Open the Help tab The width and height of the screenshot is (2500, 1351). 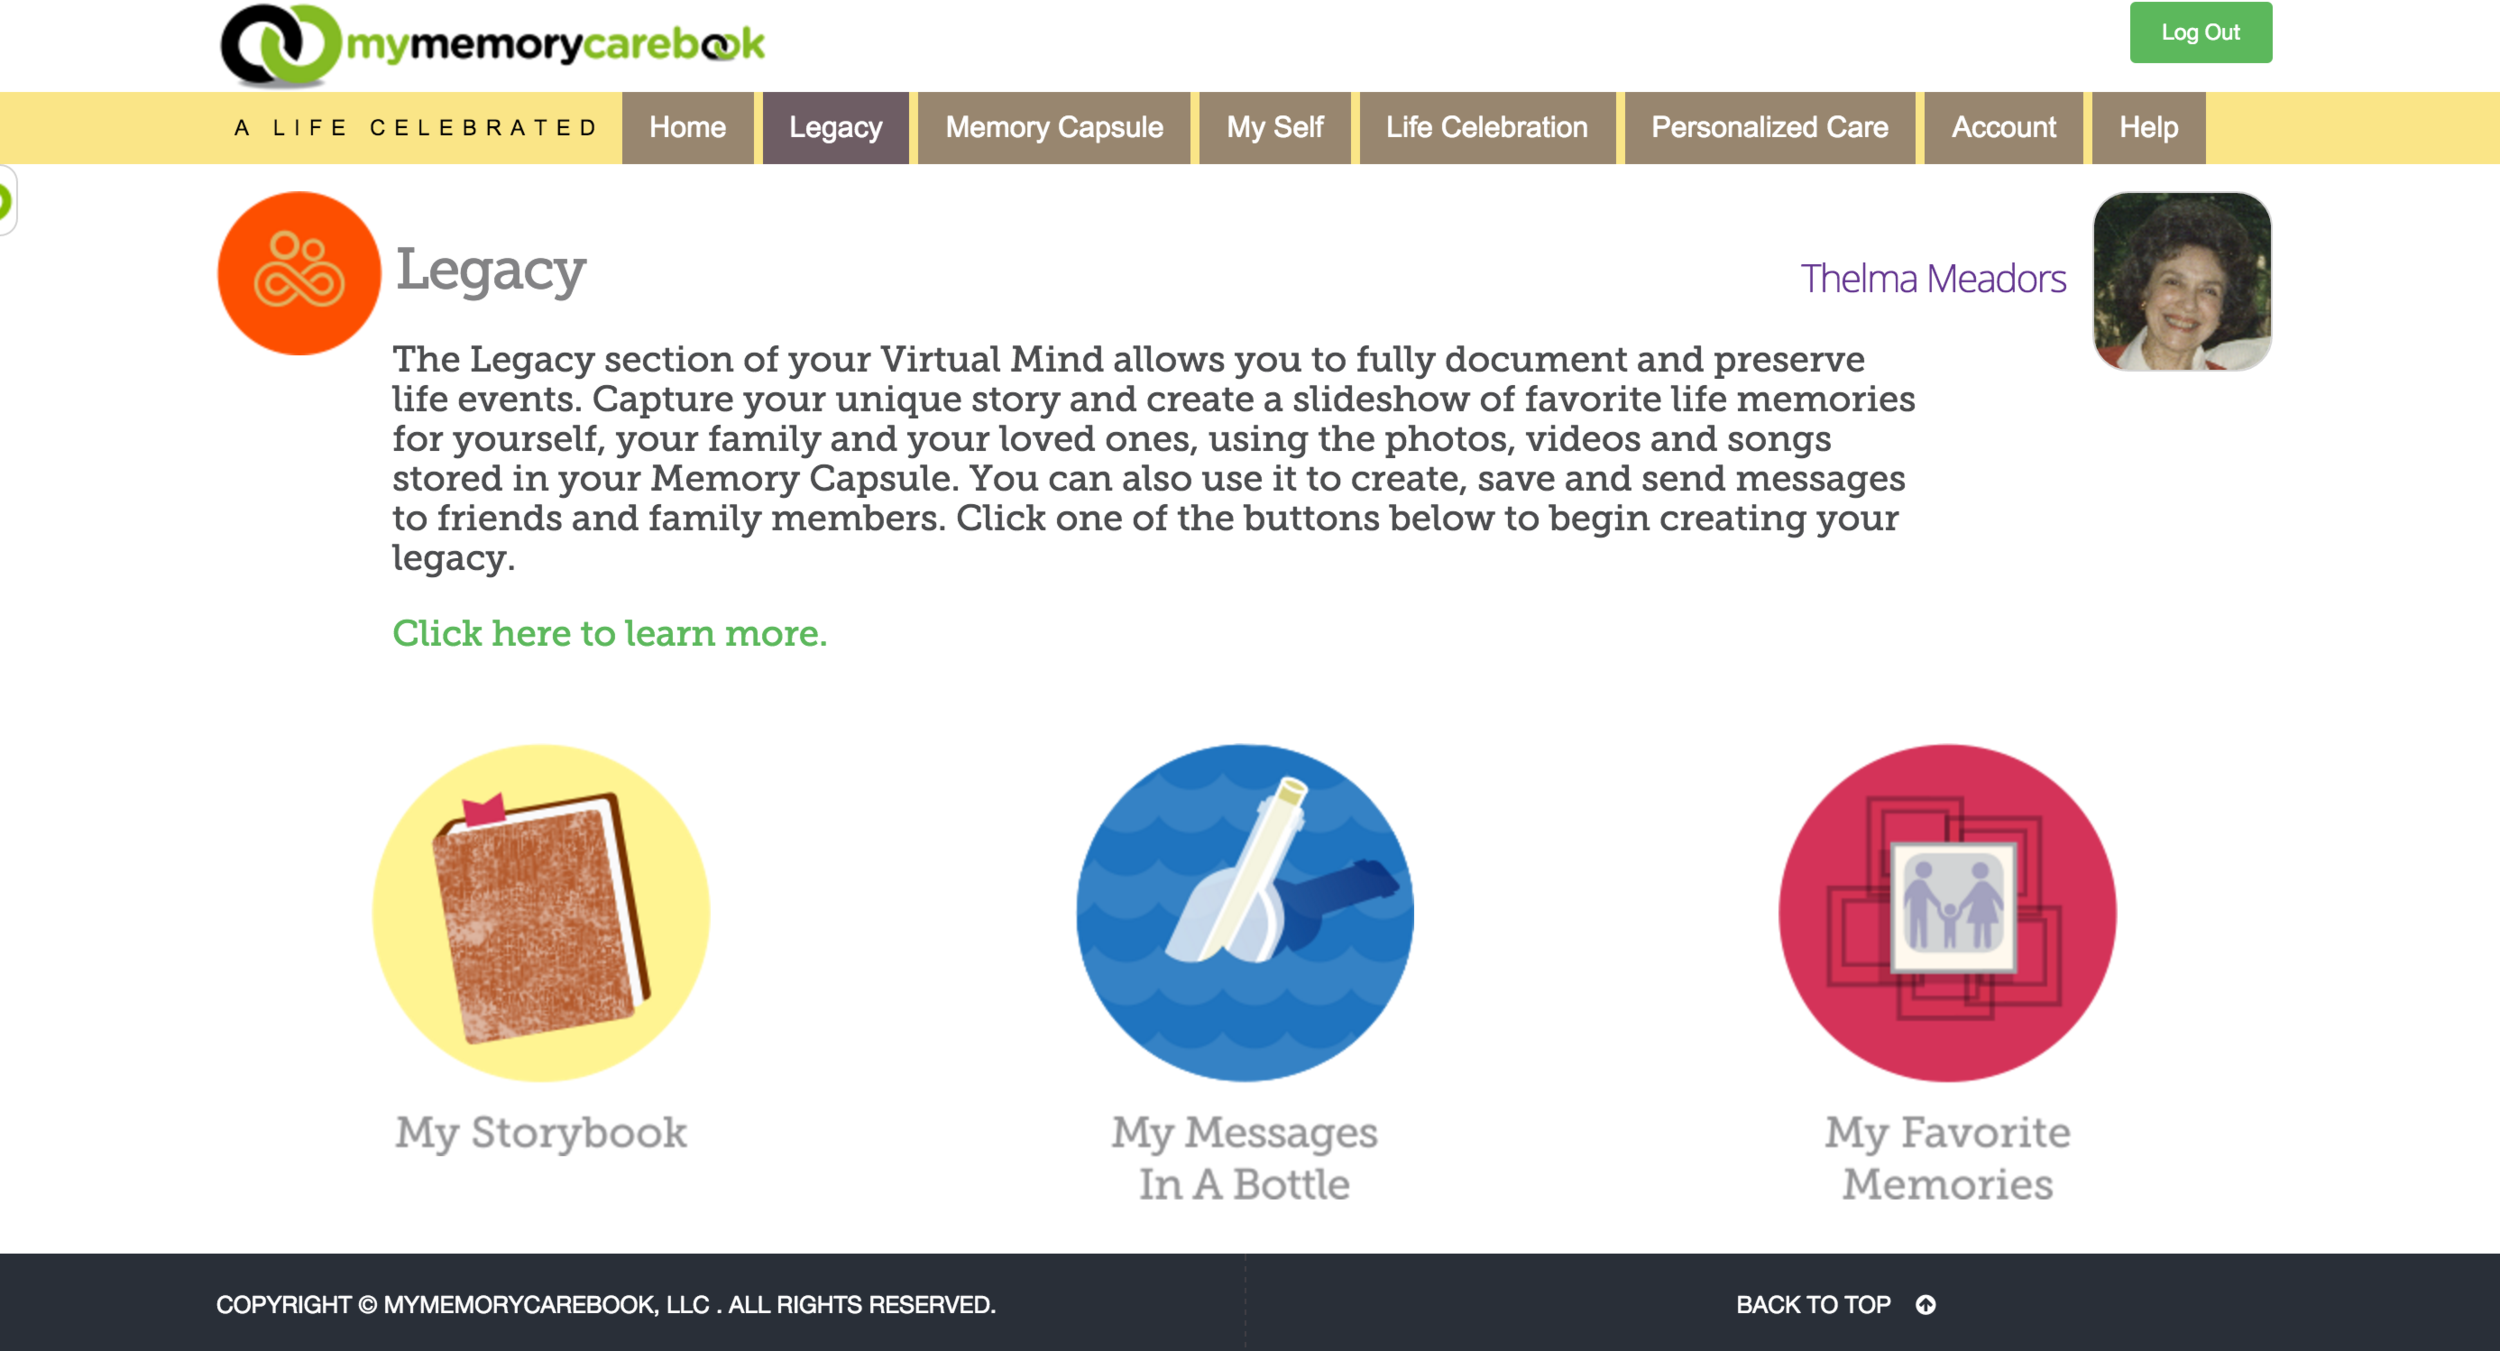[x=2149, y=128]
